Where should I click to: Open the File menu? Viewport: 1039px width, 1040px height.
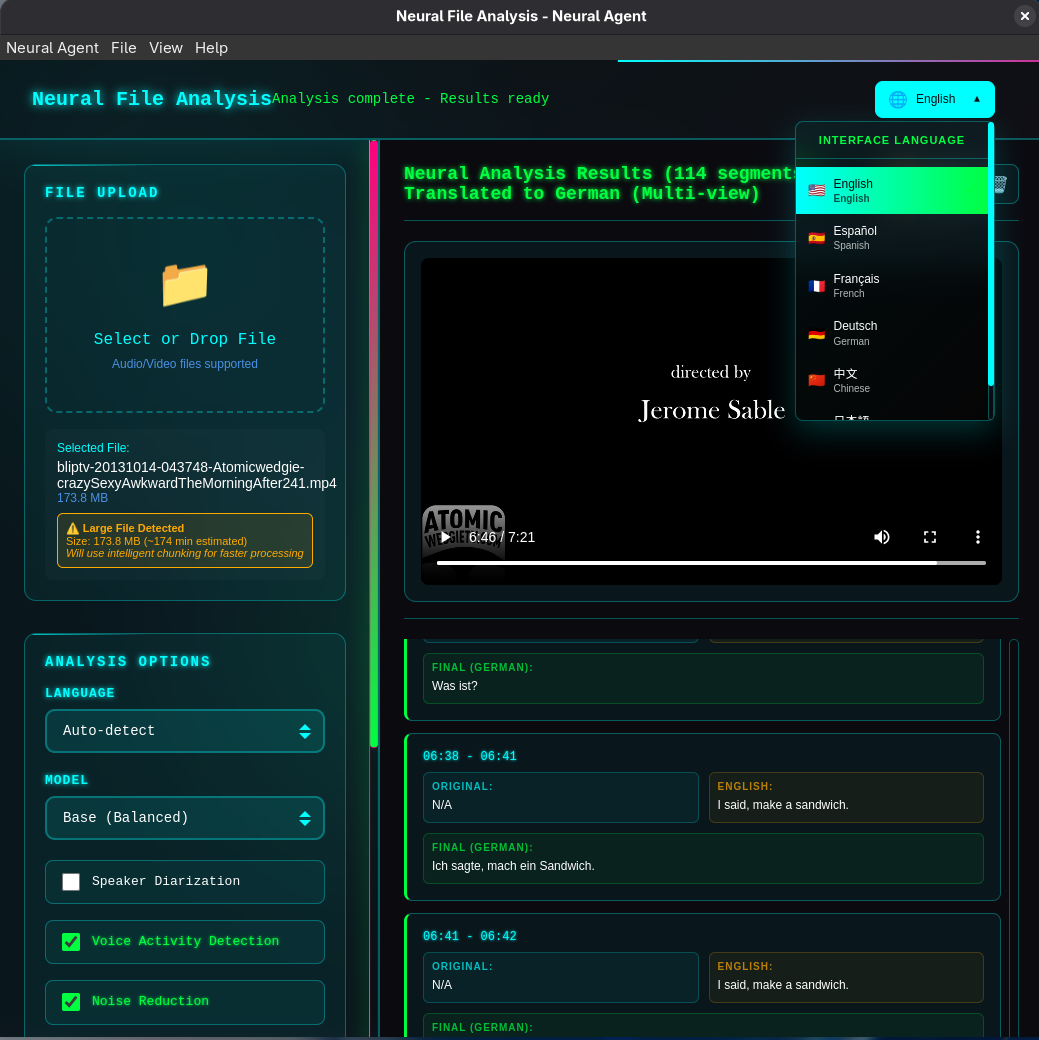(123, 48)
